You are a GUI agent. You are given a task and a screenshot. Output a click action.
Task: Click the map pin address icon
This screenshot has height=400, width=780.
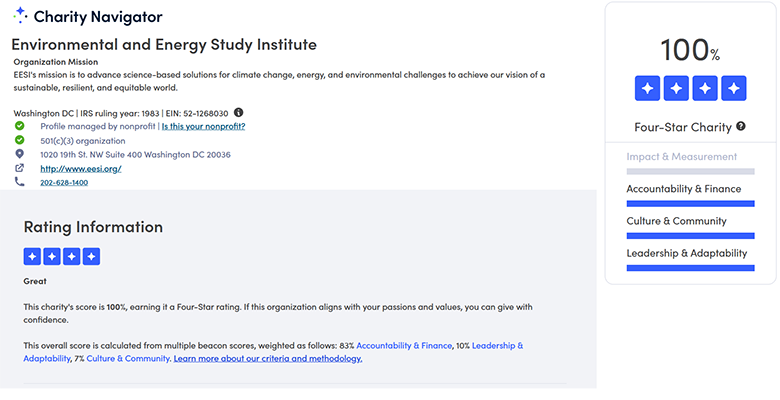click(20, 154)
